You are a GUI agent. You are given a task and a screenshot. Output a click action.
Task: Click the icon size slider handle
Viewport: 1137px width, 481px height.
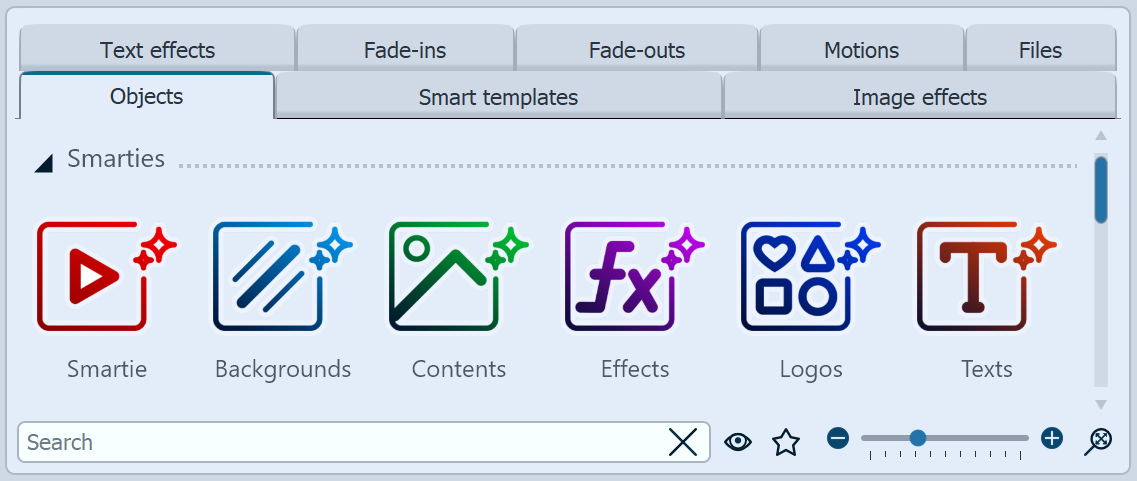click(917, 438)
